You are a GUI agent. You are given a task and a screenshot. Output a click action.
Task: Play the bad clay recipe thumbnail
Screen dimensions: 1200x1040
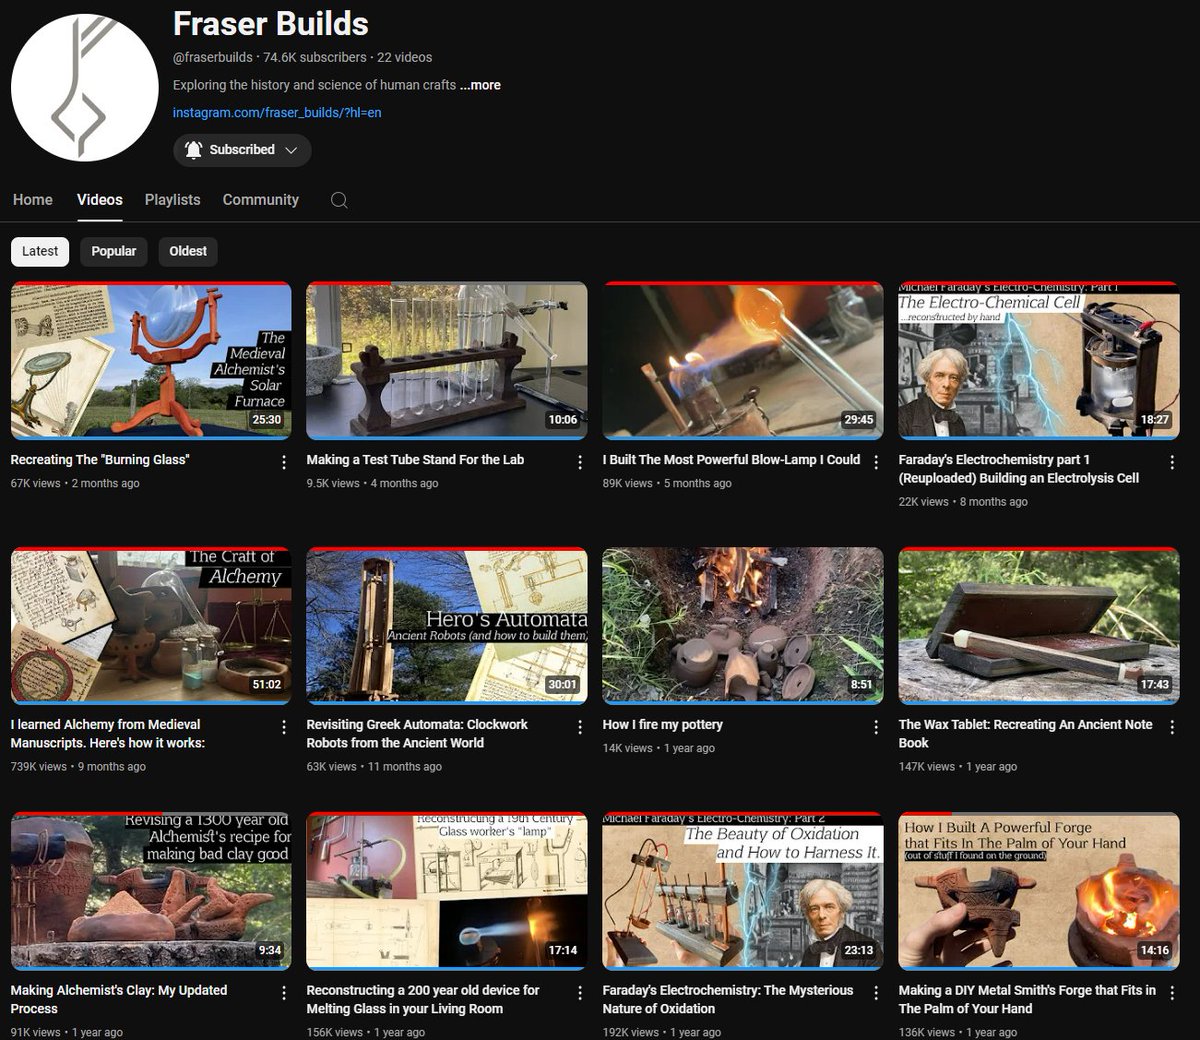click(x=151, y=891)
